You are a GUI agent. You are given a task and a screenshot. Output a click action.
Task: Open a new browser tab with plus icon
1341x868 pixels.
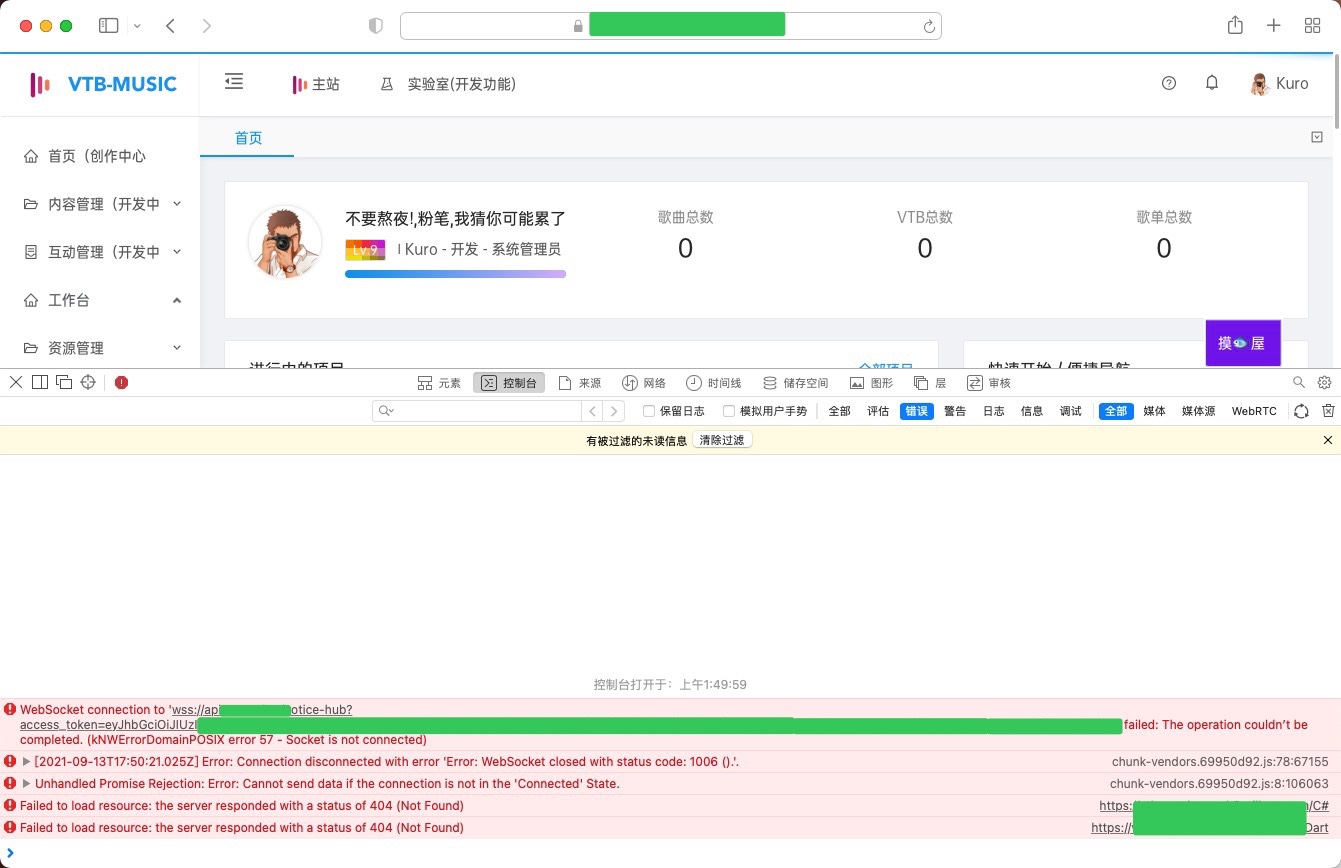[1274, 26]
